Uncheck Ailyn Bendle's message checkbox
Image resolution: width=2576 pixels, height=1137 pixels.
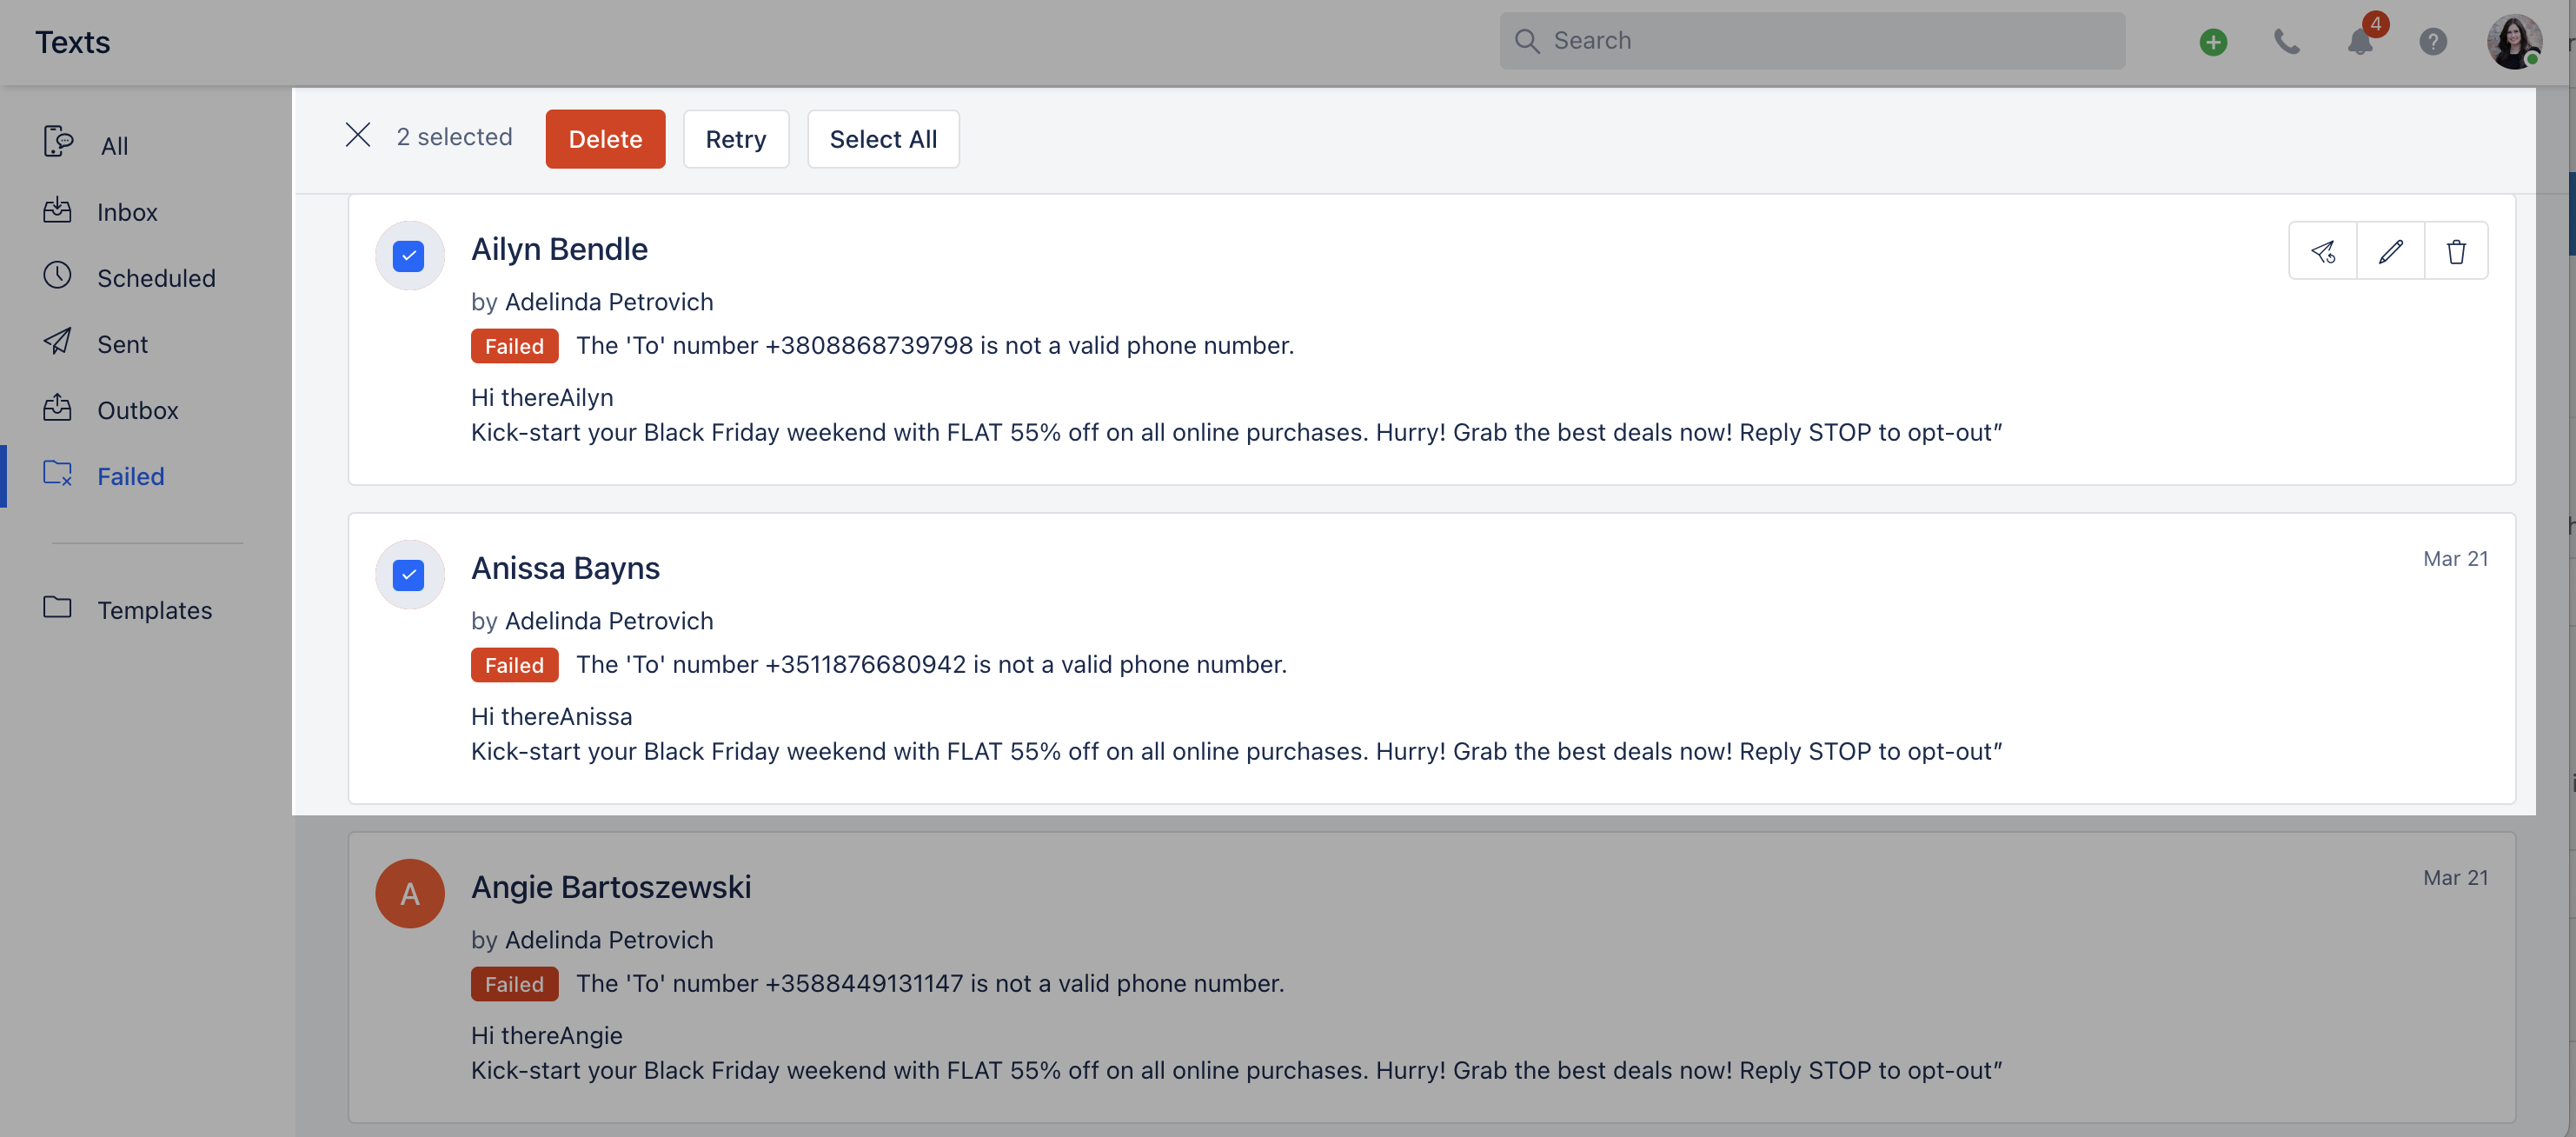pos(408,256)
